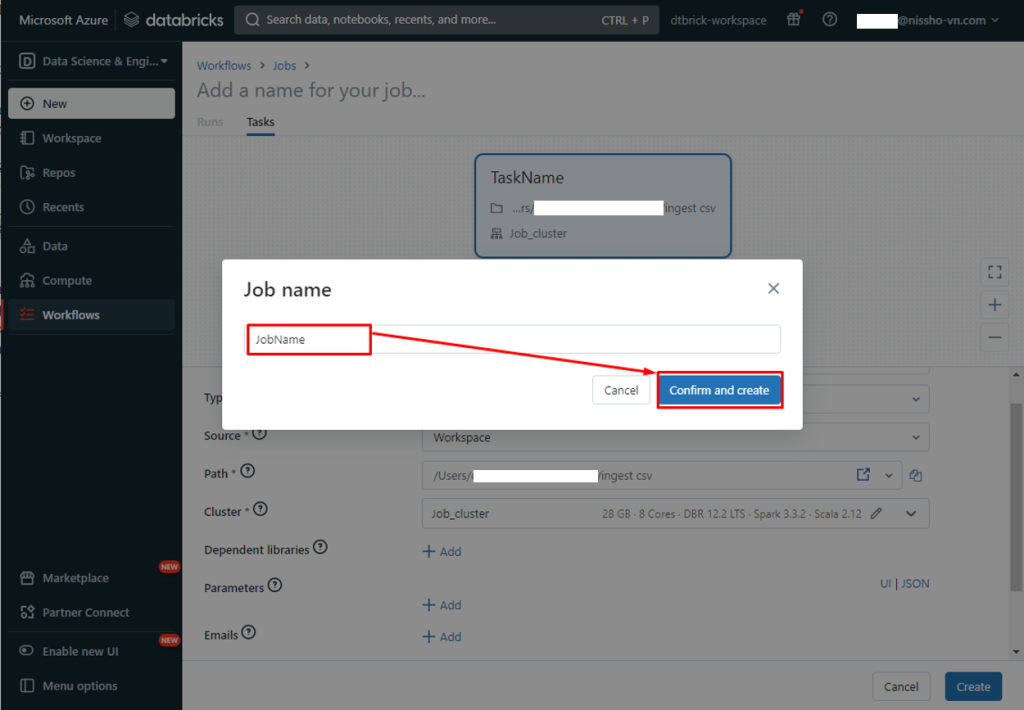Viewport: 1024px width, 710px height.
Task: Open Partner Connect from the sidebar
Action: pos(91,612)
